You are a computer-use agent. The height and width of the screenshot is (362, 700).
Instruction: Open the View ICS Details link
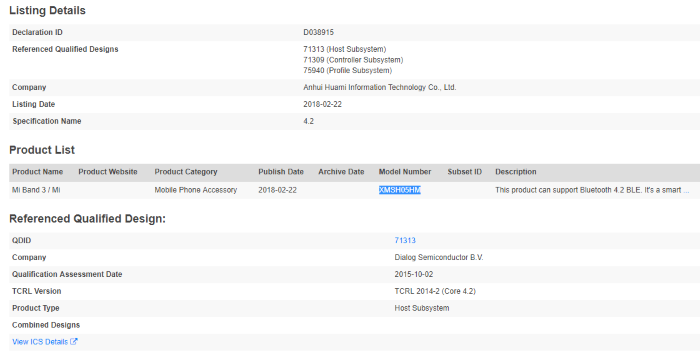pos(40,342)
